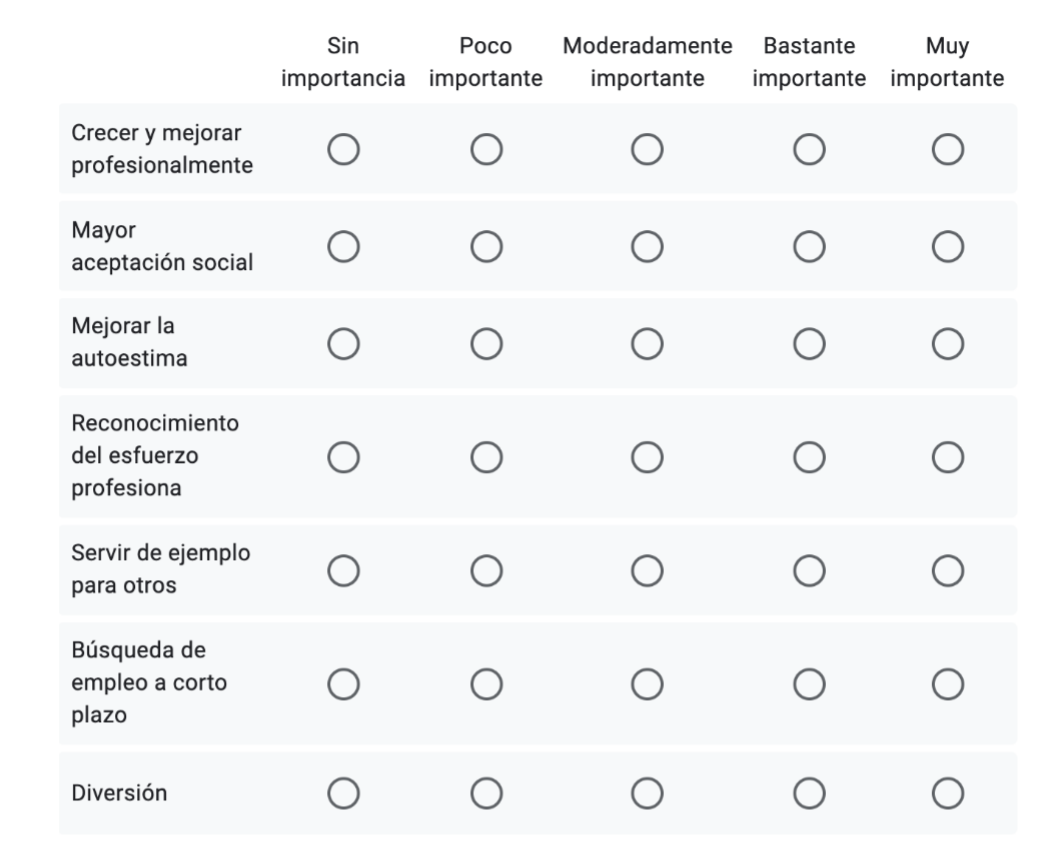Viewport: 1058px width, 862px height.
Task: Mark Crecer y mejorar profesionalmente as 'Sin importancia'
Action: [x=344, y=150]
